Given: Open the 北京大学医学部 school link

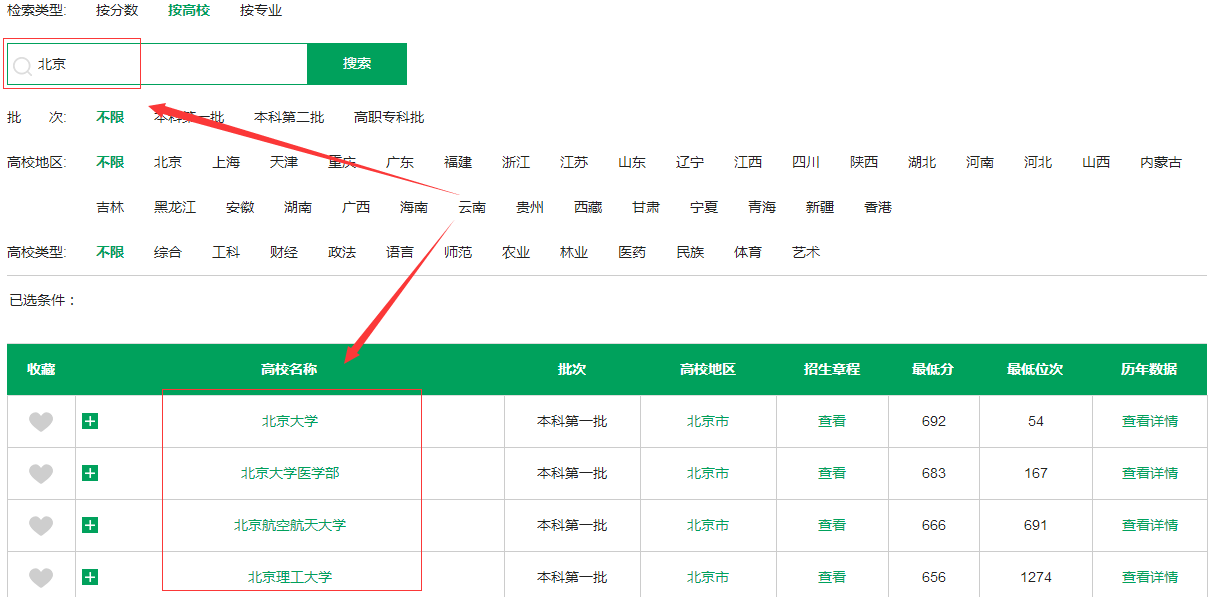Looking at the screenshot, I should [290, 473].
